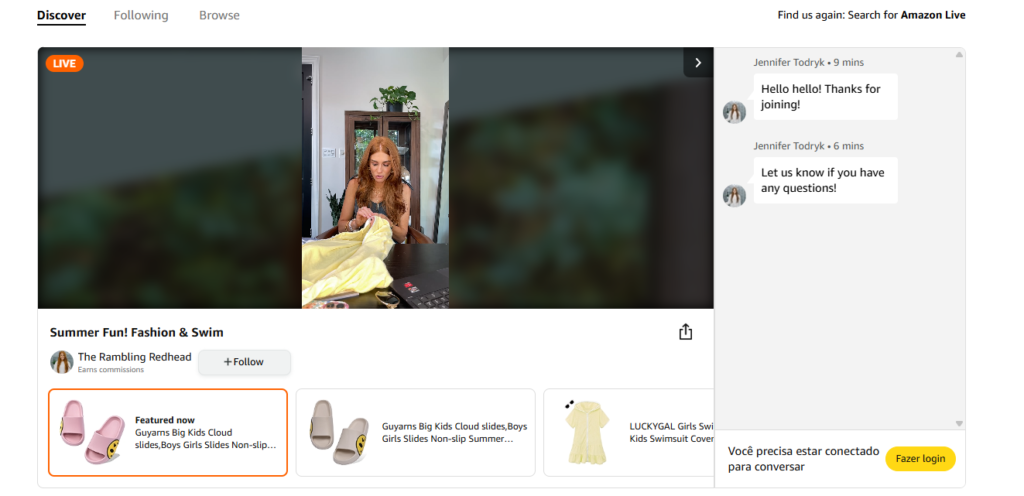This screenshot has height=496, width=1024.
Task: Open the Following tab
Action: click(x=141, y=16)
